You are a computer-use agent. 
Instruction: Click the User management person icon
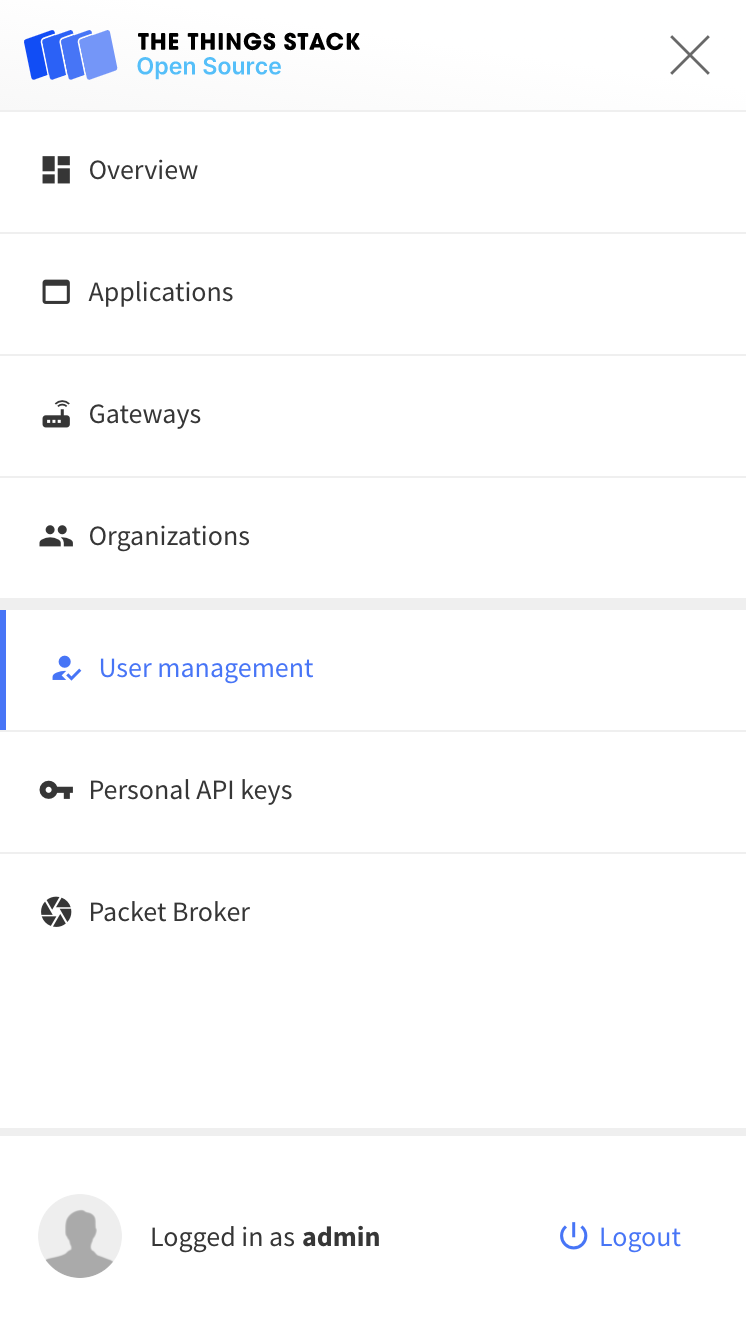pos(65,667)
